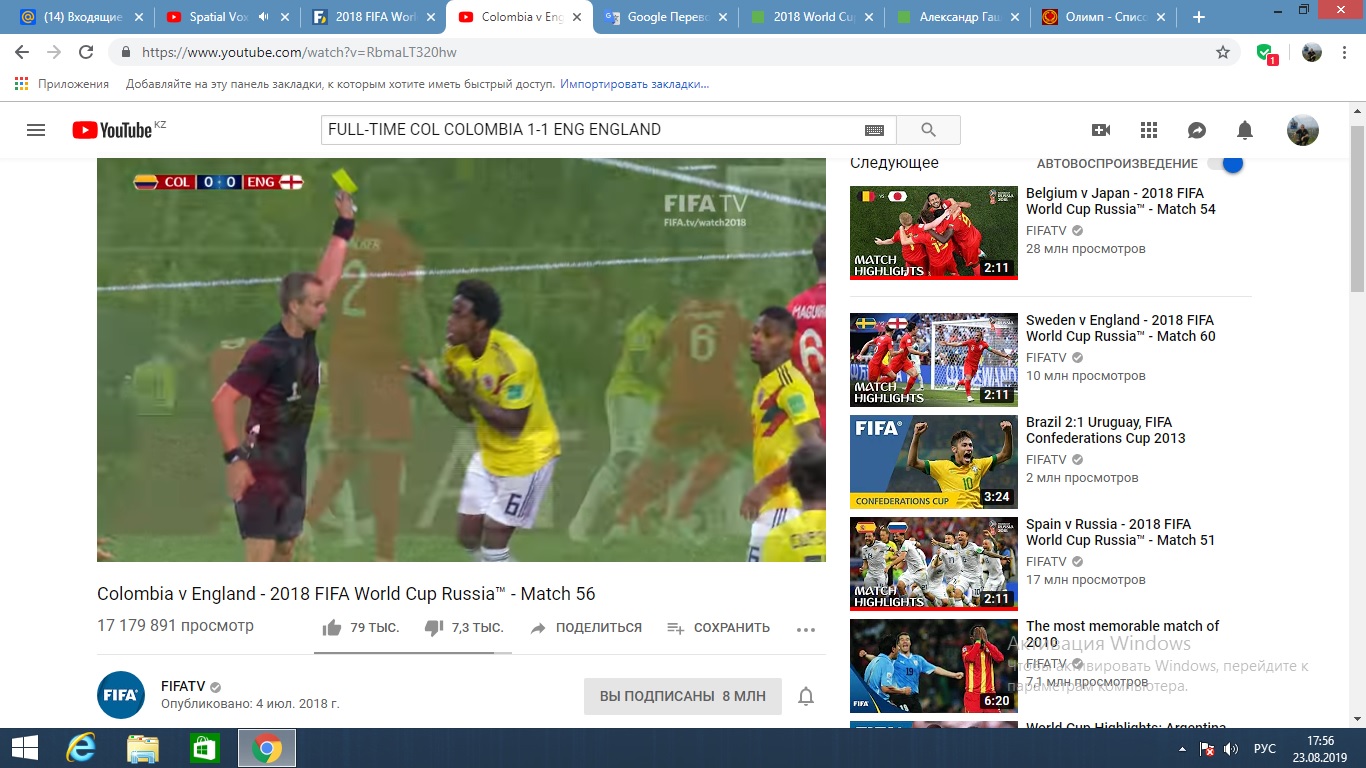Bookmark this page with the star icon

[x=1223, y=52]
